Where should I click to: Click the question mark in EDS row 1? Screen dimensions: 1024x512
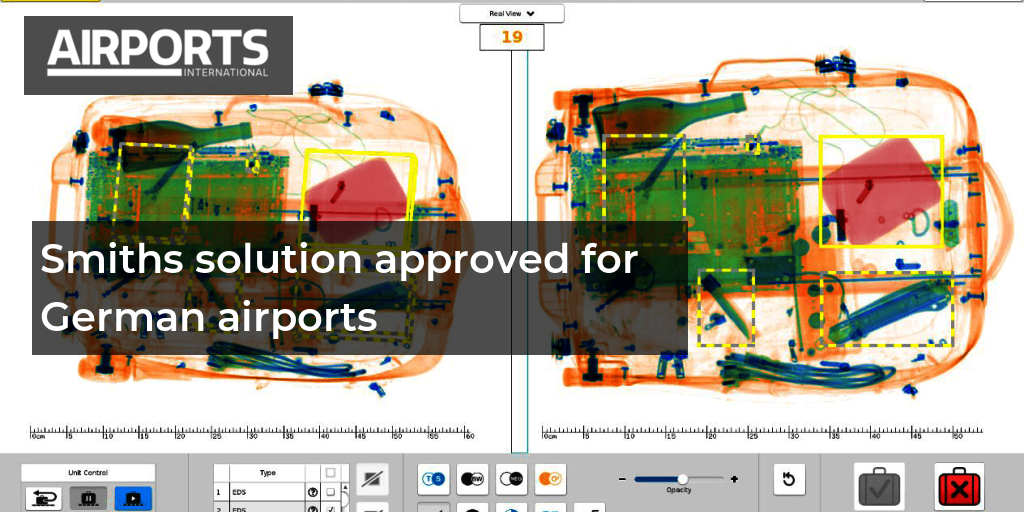[311, 492]
